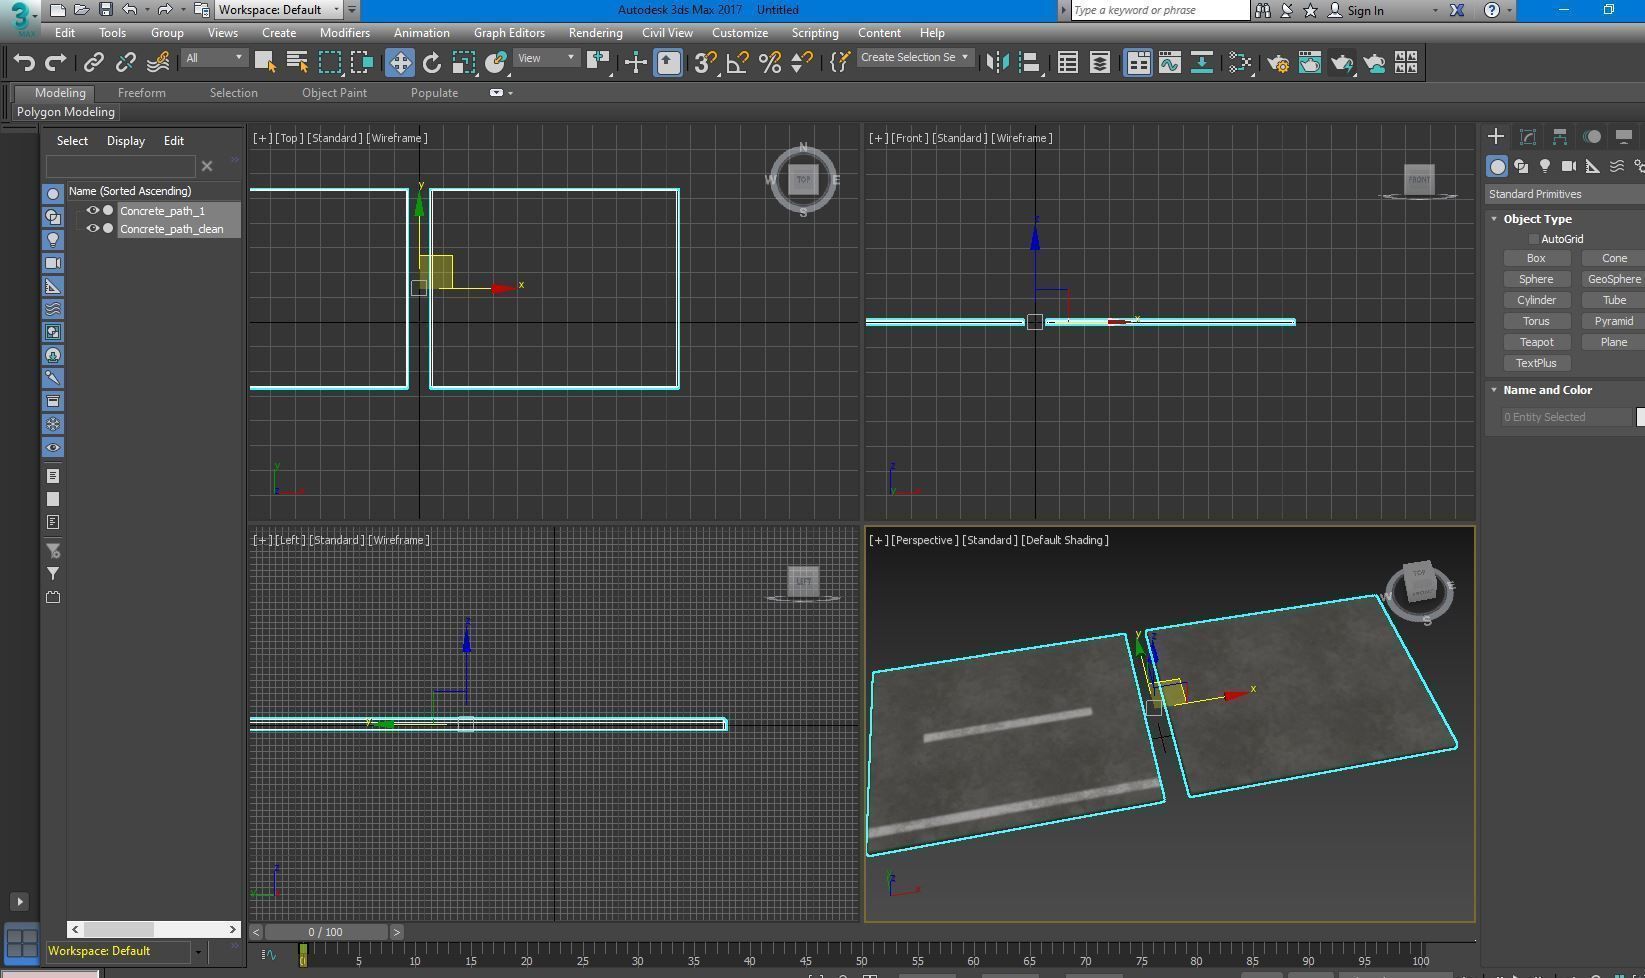Select the Link objects tool
This screenshot has height=978, width=1645.
93,63
